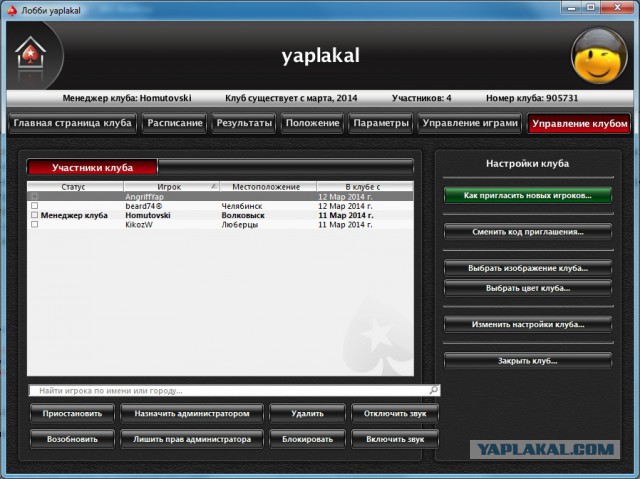
Task: Tick the checkbox for Angrifffap row
Action: click(x=35, y=197)
